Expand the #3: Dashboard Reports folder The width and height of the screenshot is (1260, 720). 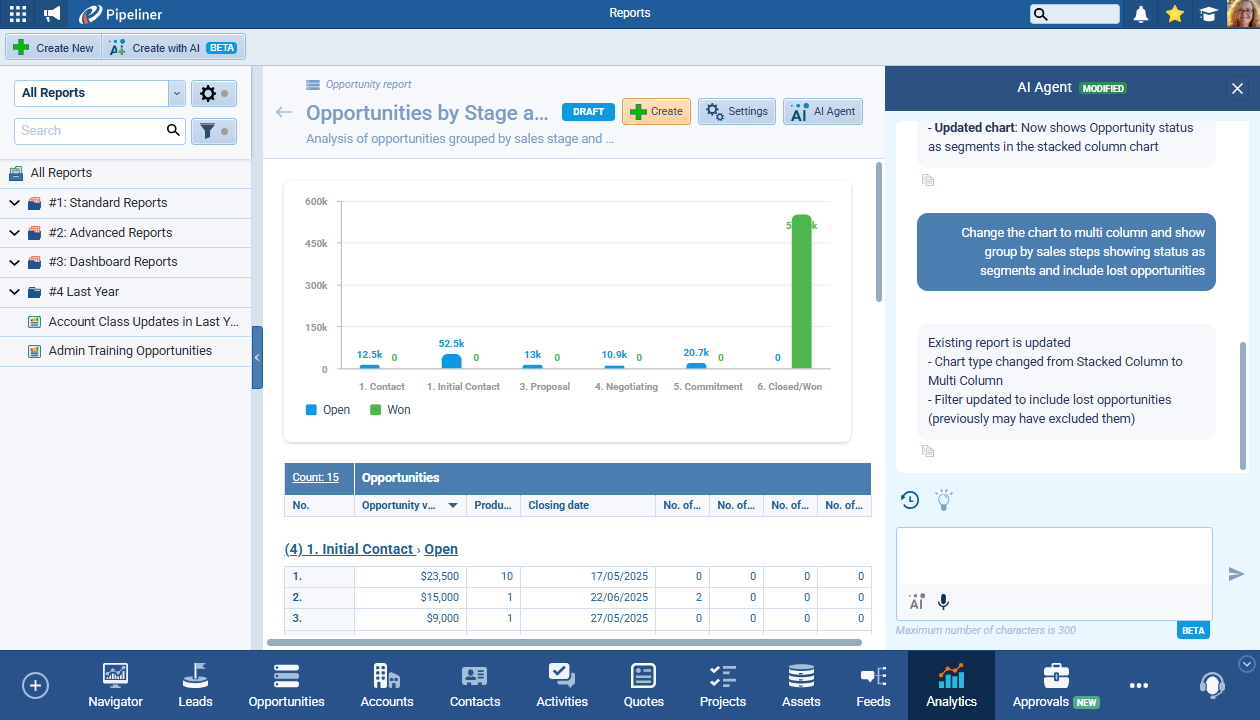coord(15,262)
